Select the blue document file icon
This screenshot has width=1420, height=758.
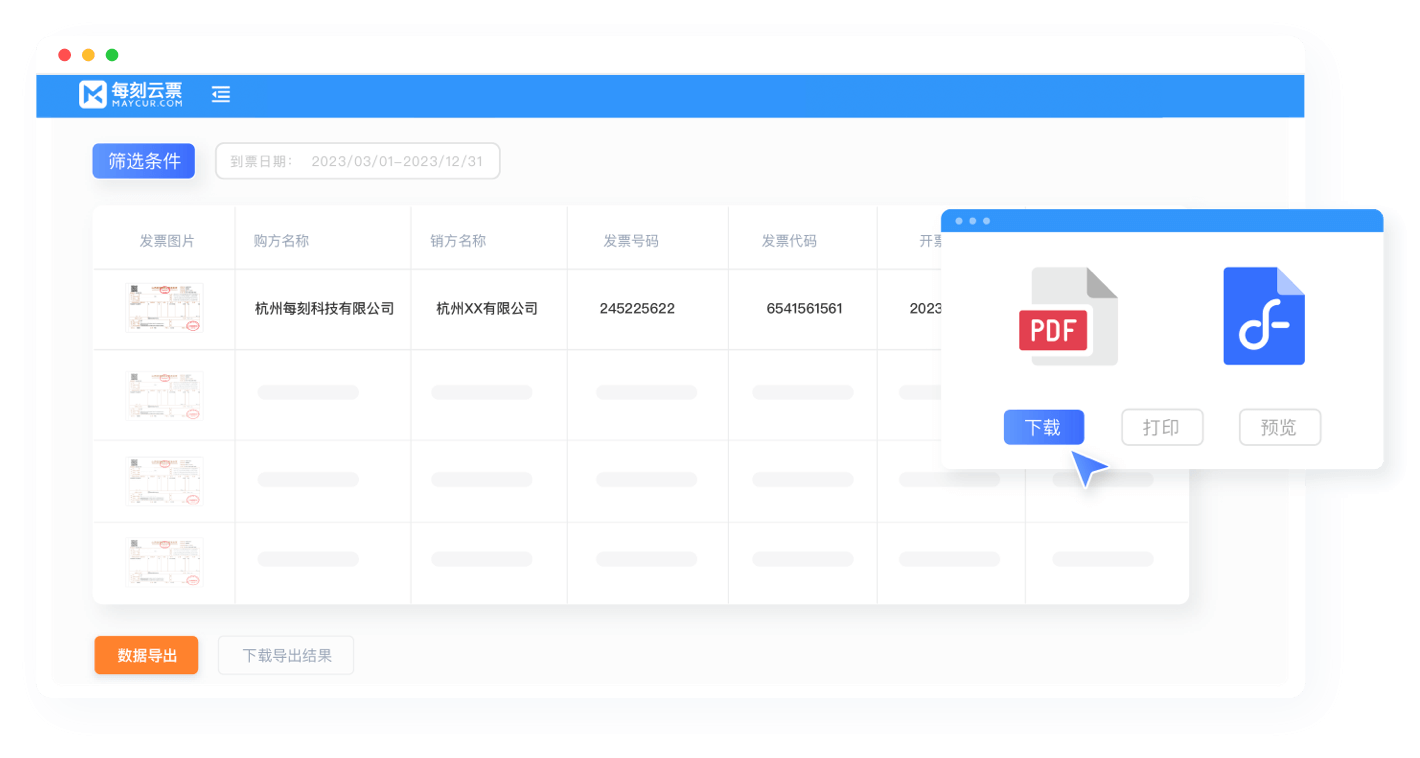(1263, 316)
